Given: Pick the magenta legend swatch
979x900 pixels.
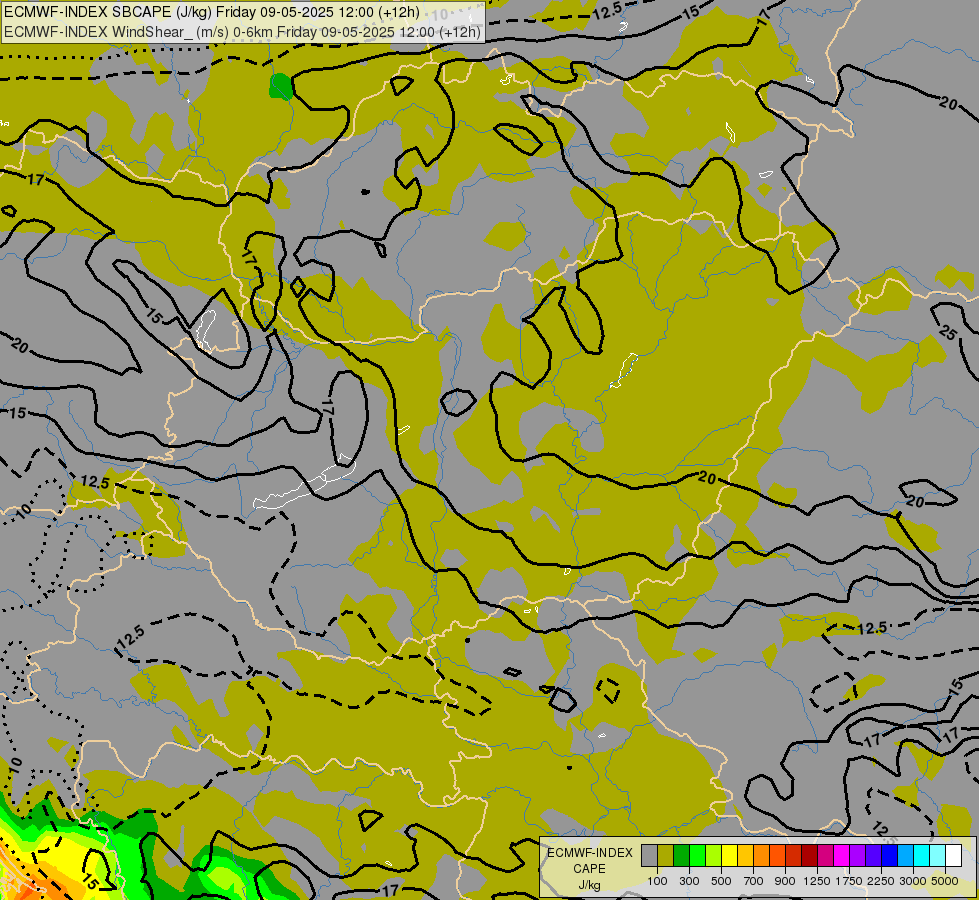Looking at the screenshot, I should click(841, 856).
